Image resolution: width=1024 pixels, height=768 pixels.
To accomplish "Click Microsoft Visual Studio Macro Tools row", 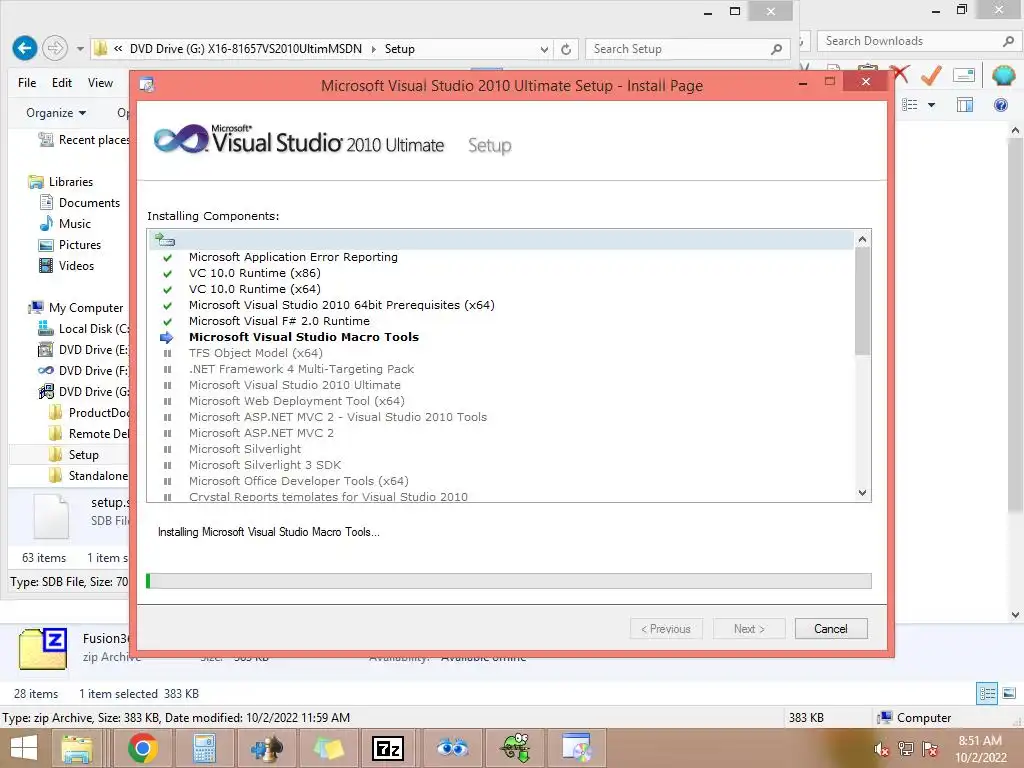I will tap(304, 337).
